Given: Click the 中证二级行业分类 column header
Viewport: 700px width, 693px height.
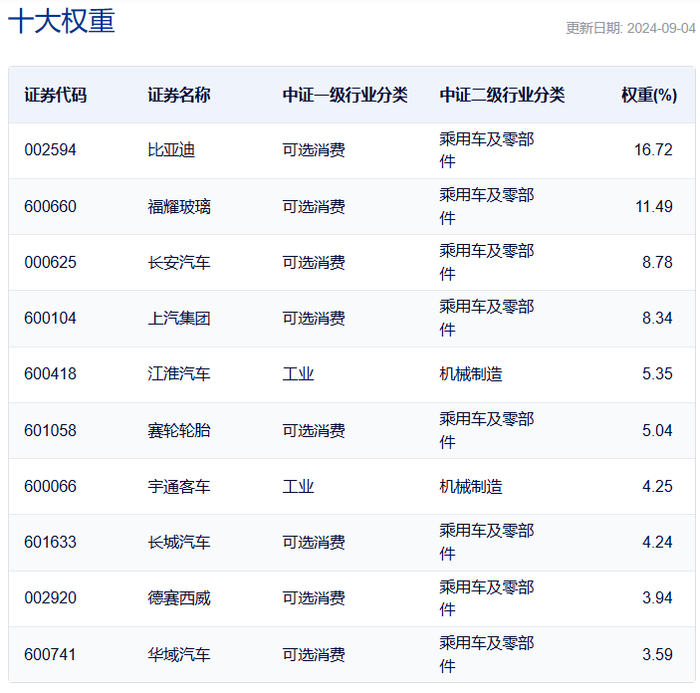Looking at the screenshot, I should point(502,95).
